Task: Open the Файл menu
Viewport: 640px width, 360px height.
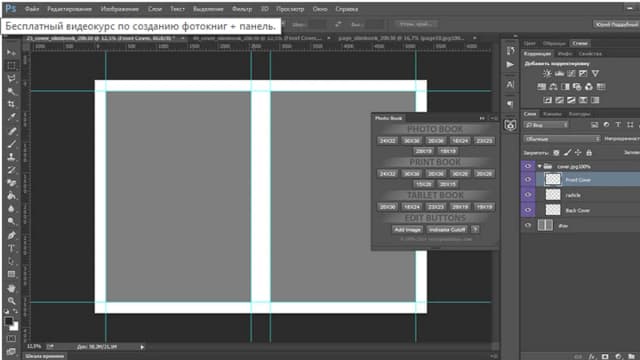Action: click(x=32, y=9)
